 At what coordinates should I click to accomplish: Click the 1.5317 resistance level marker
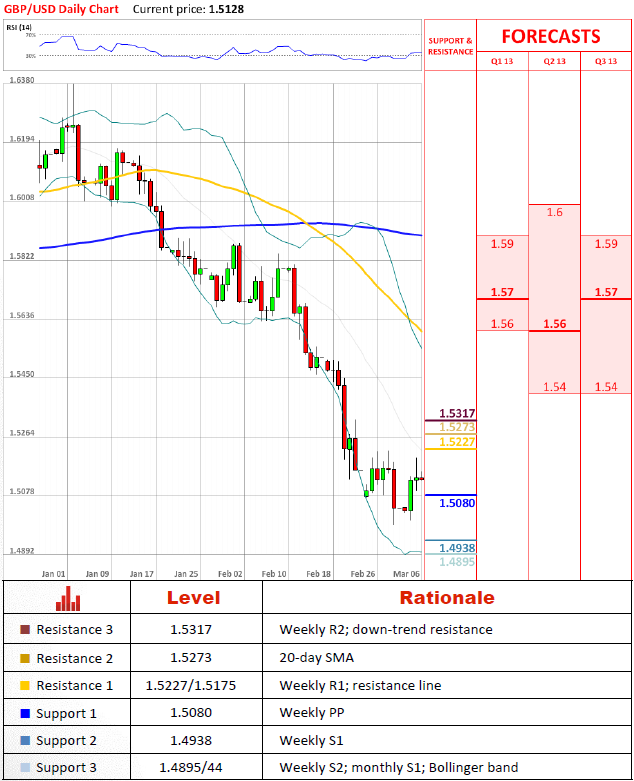(457, 413)
